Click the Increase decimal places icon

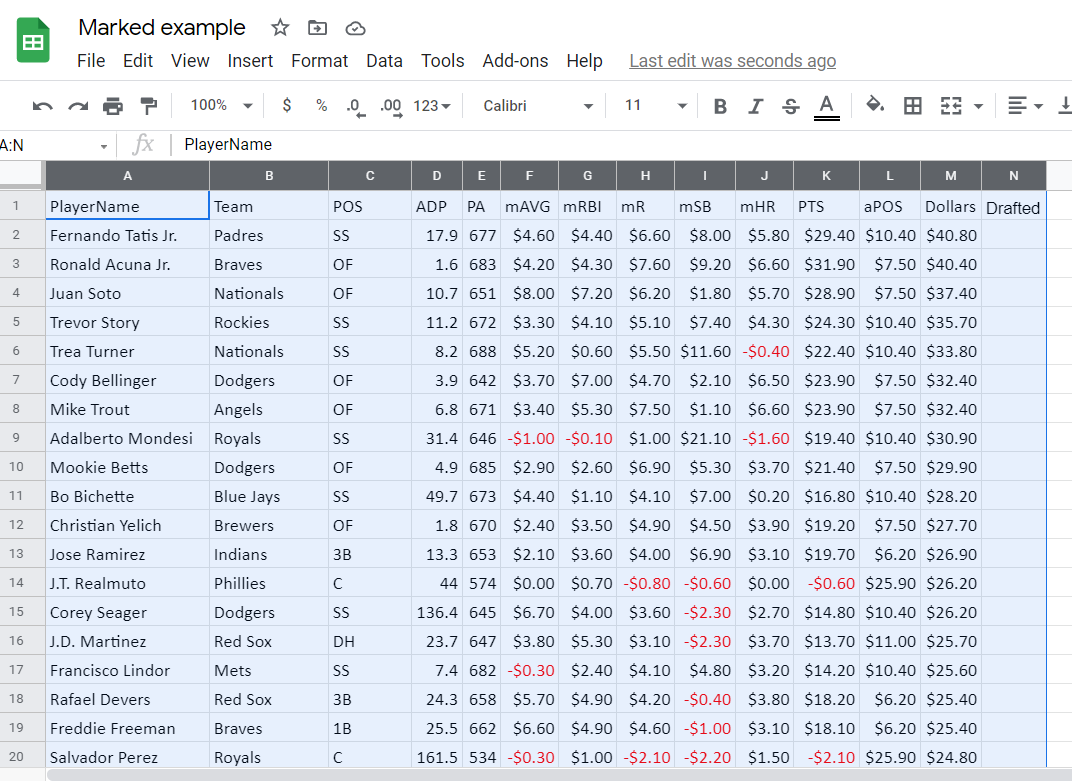[x=391, y=105]
